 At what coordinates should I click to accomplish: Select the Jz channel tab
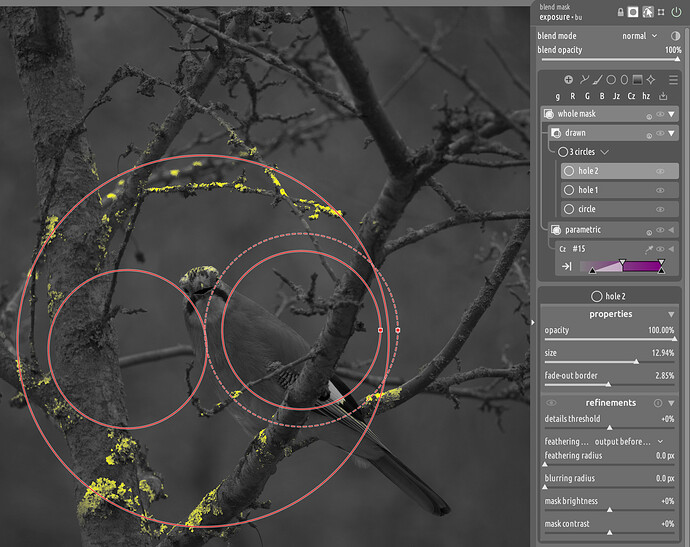pyautogui.click(x=617, y=96)
